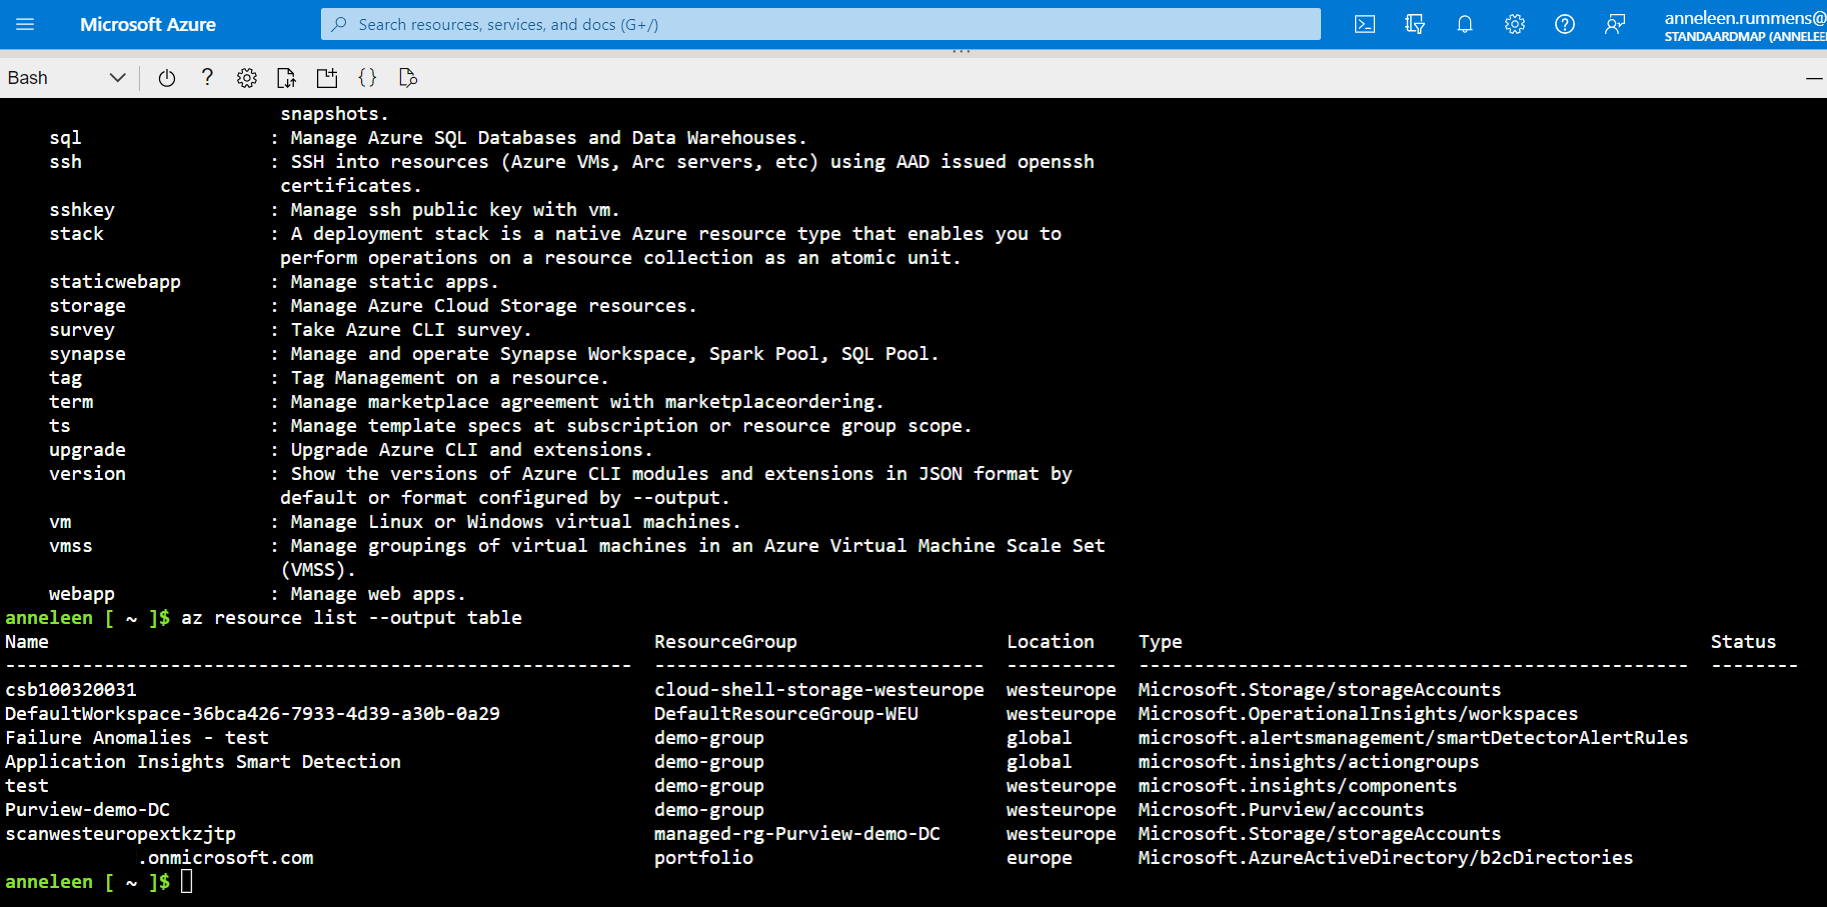The width and height of the screenshot is (1827, 907).
Task: Click the upload/download files icon
Action: point(287,78)
